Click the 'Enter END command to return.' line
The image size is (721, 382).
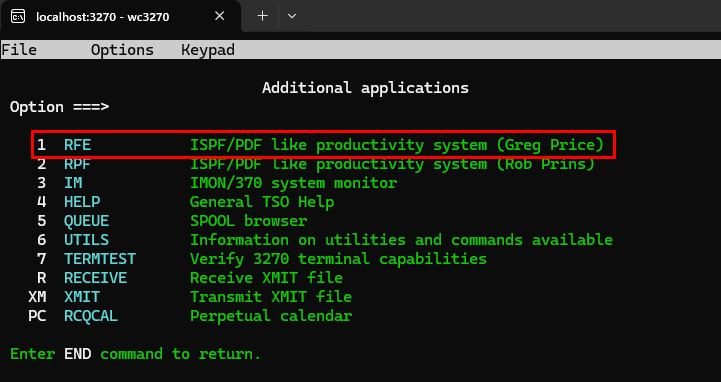136,354
